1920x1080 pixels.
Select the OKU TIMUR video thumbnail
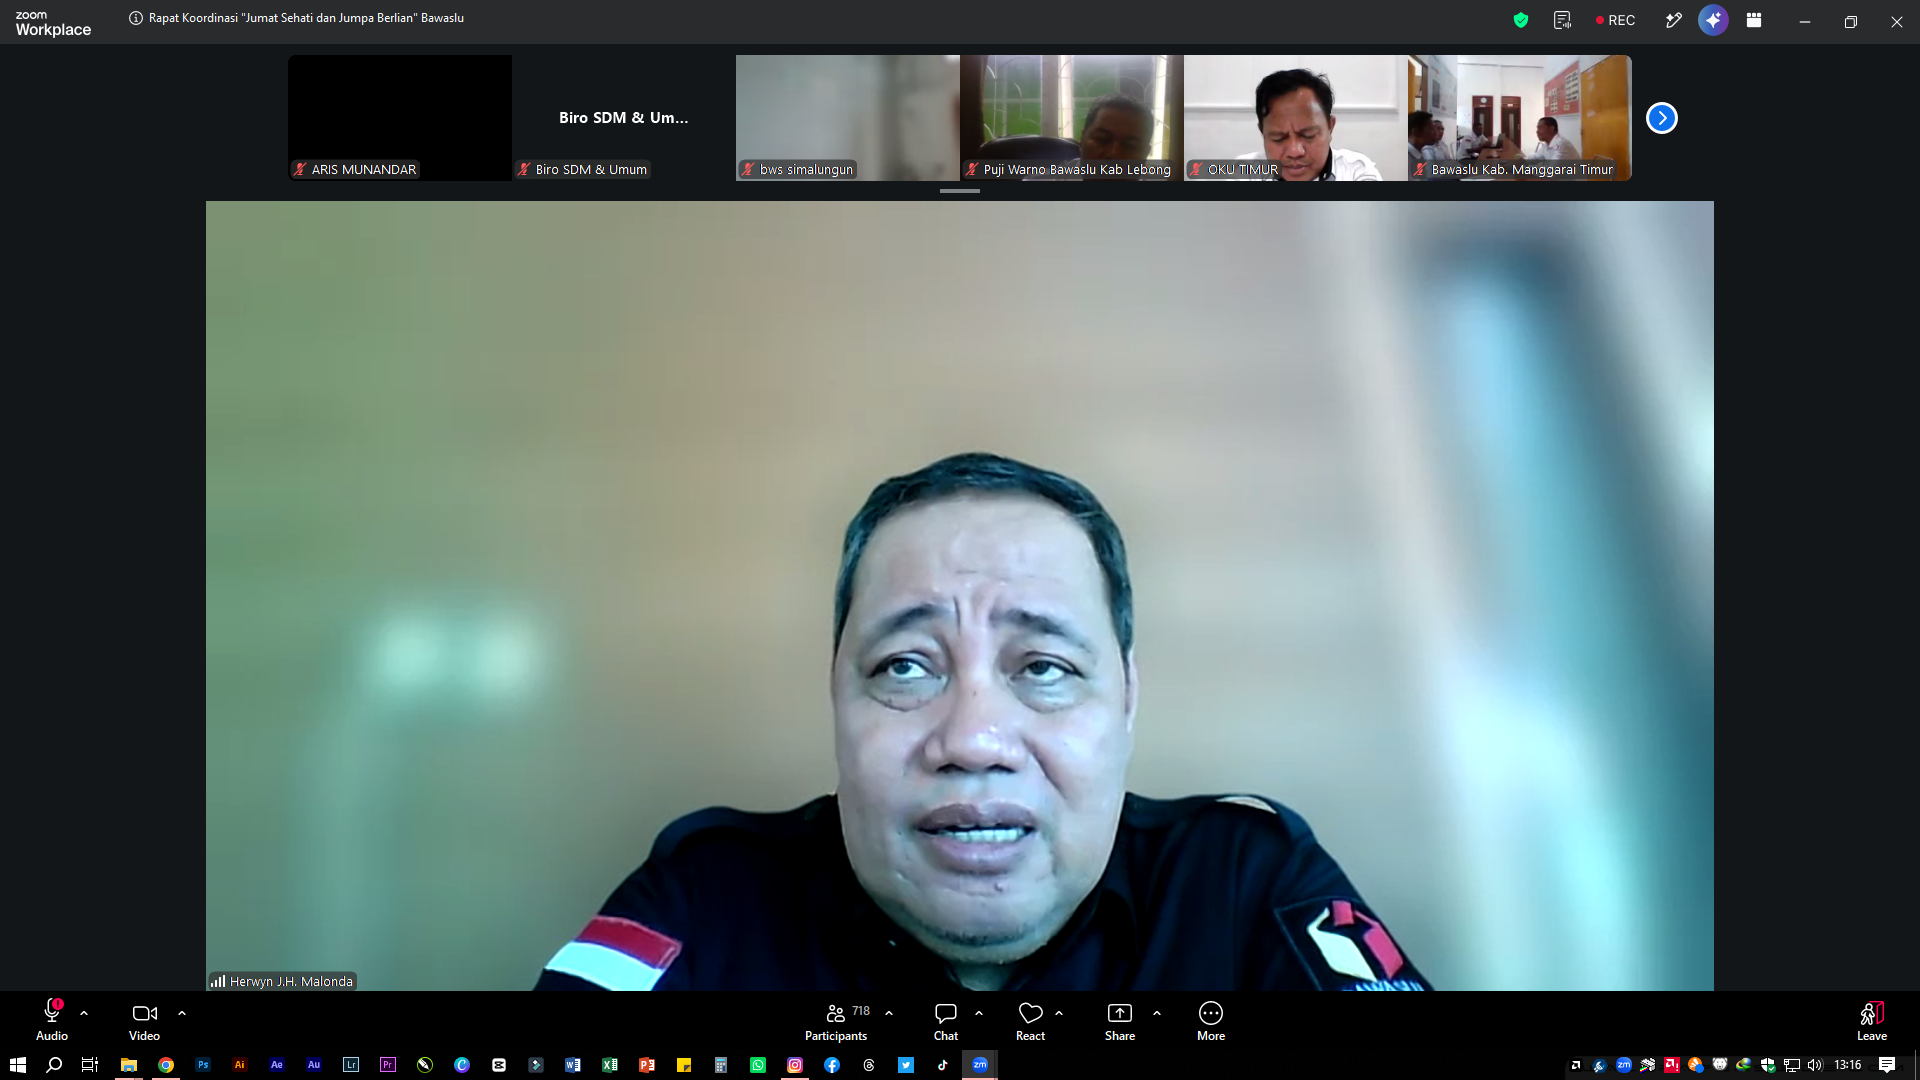(x=1296, y=118)
